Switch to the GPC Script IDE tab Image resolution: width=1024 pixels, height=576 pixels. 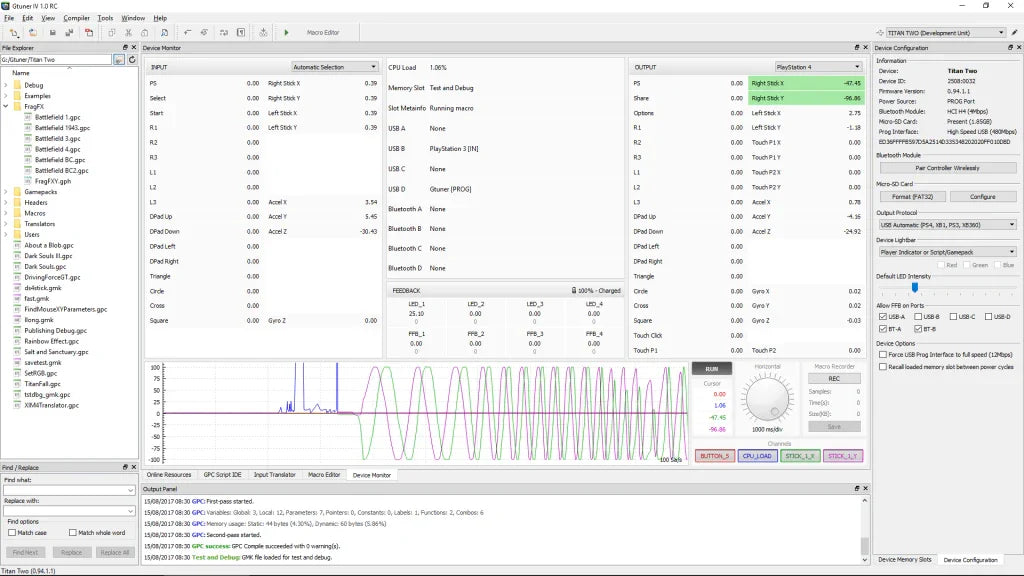[x=222, y=474]
